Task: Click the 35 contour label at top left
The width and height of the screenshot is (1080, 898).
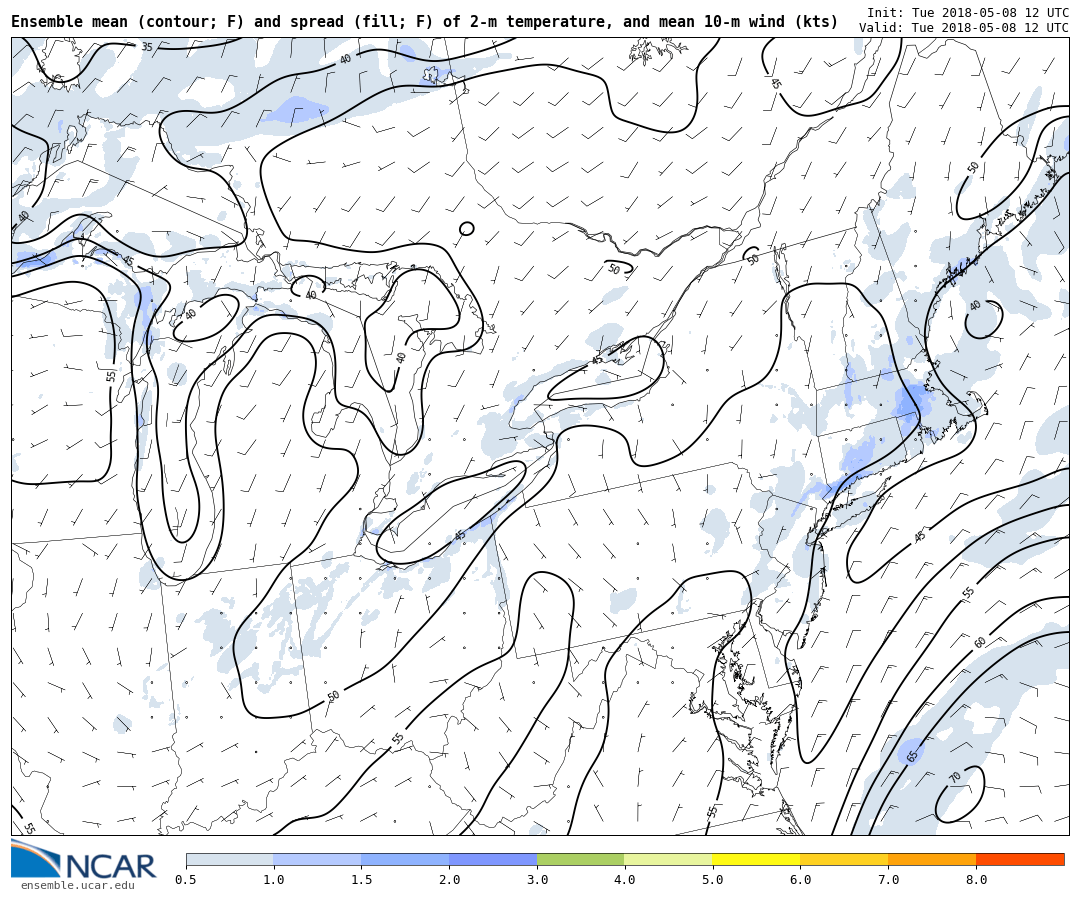Action: tap(147, 47)
